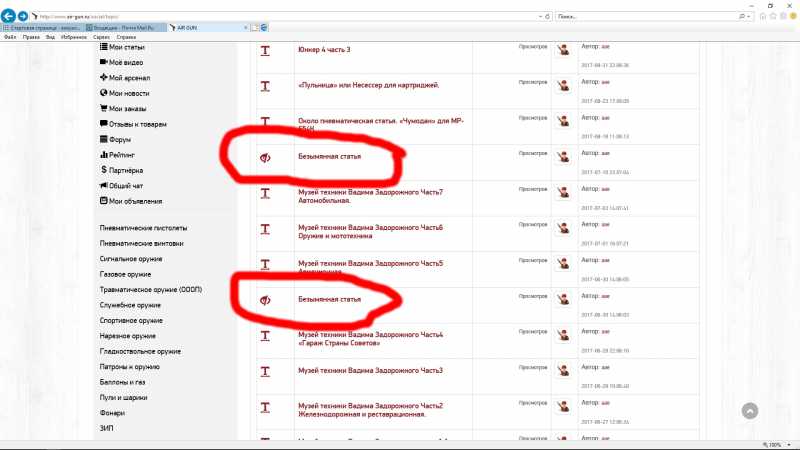Click the T icon beside «Пульница» article
The image size is (800, 450).
click(265, 86)
